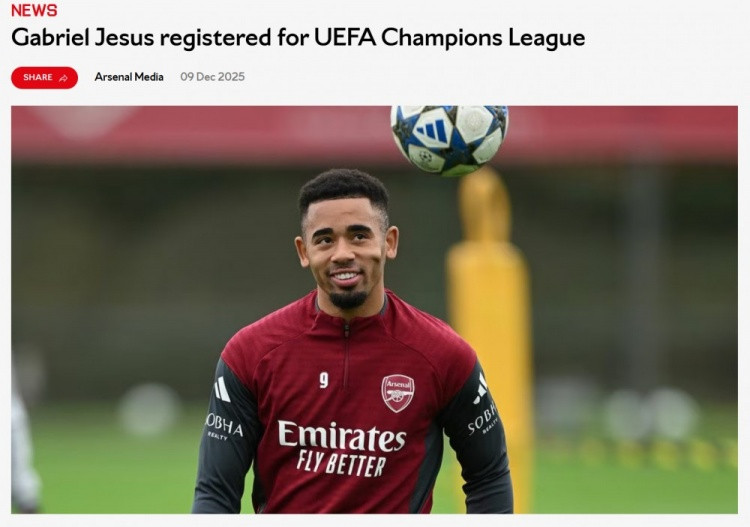Click the Sobha logo on the right sleeve

point(483,419)
